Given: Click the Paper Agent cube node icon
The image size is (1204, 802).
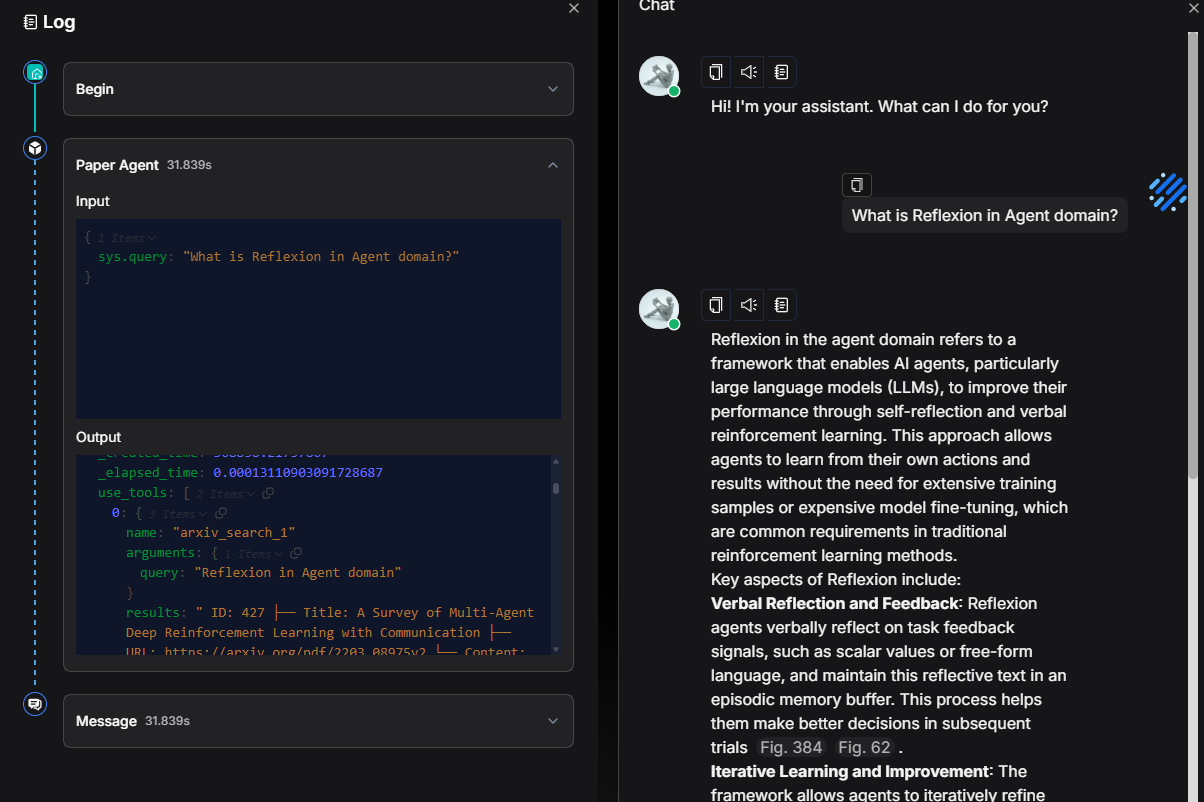Looking at the screenshot, I should pos(35,149).
